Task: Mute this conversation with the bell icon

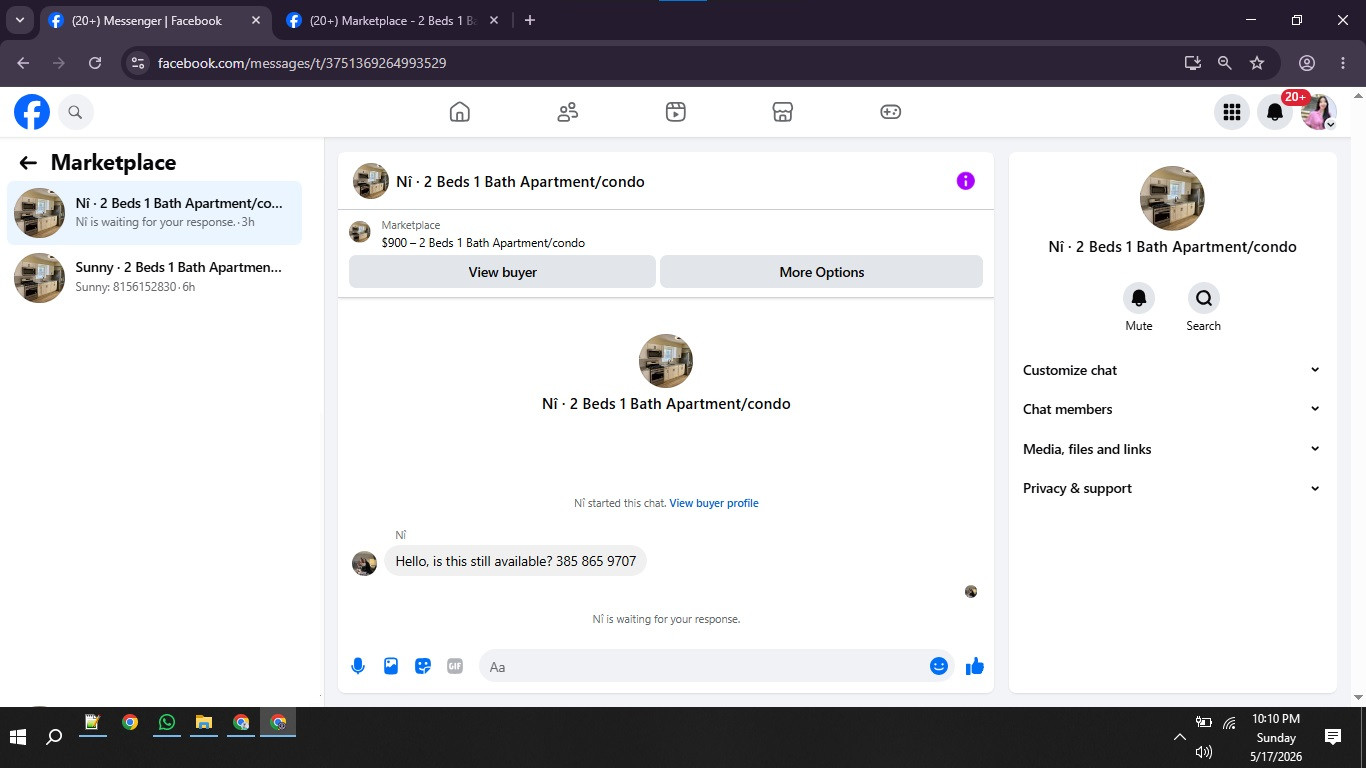Action: 1139,298
